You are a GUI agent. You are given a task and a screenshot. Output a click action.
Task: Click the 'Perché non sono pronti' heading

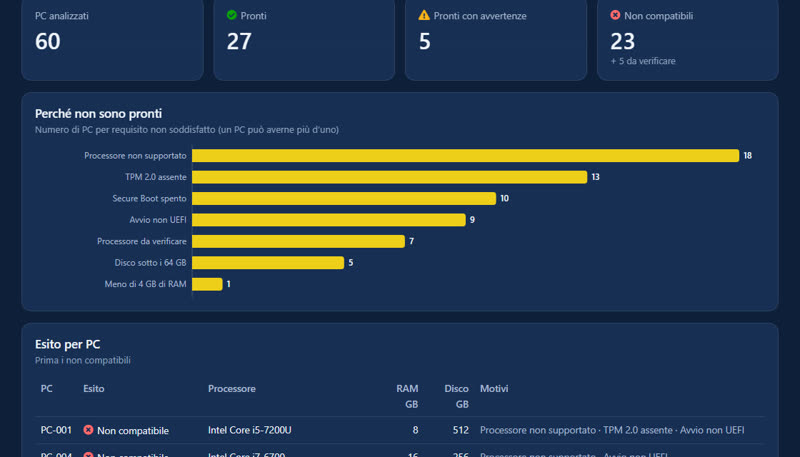[x=98, y=114]
